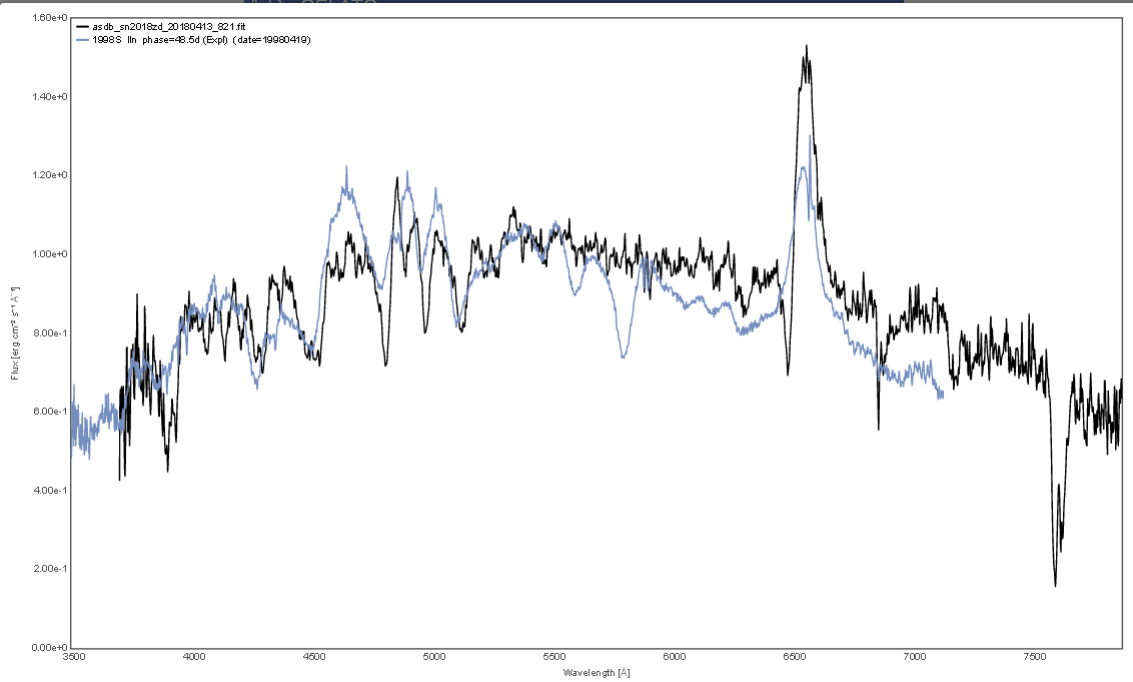Click the 5000 tick label on the wavelength axis
This screenshot has width=1133, height=682.
coord(434,659)
